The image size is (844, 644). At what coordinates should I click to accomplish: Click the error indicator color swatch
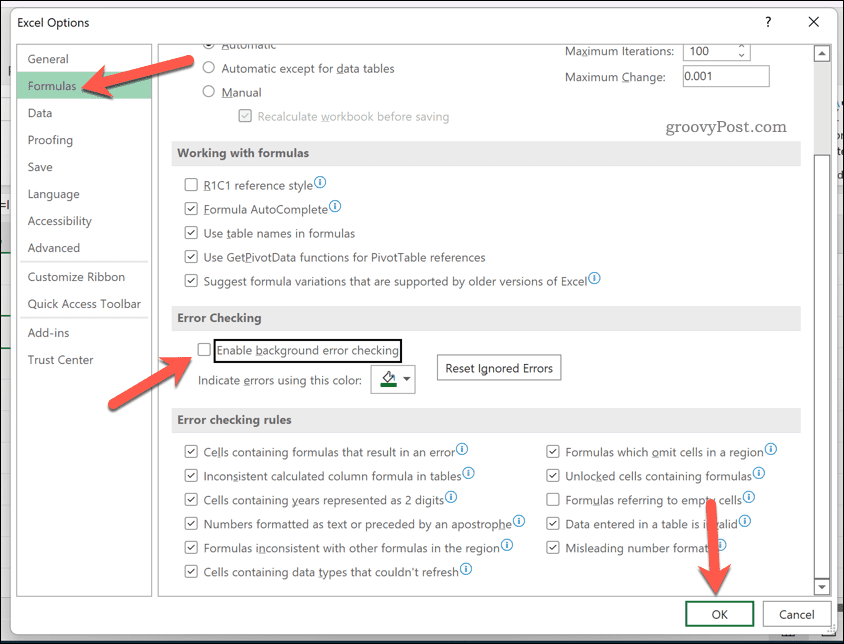click(386, 379)
